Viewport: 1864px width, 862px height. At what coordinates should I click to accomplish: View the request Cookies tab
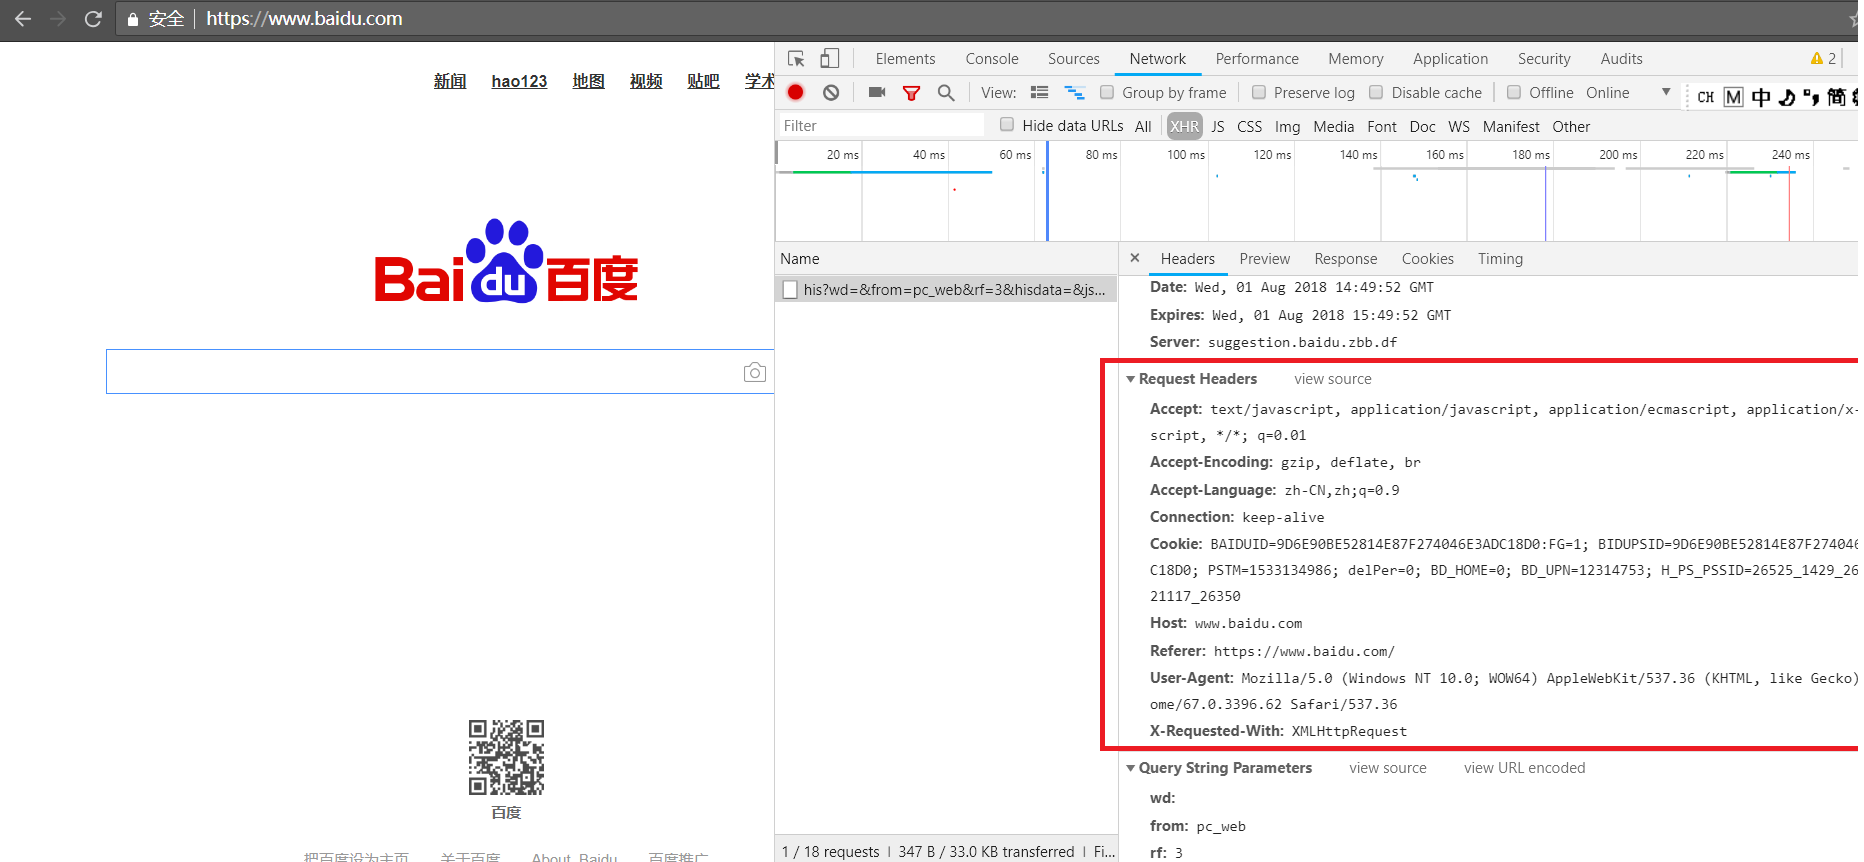click(1428, 259)
